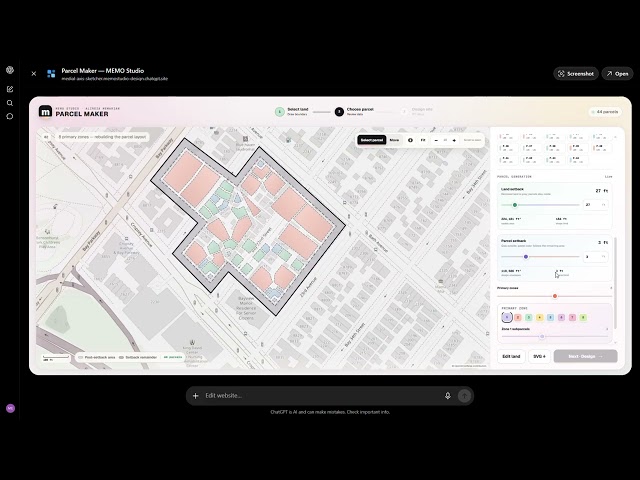Click the Land setback value field showing 27
Viewport: 640px width, 480px height.
pyautogui.click(x=595, y=204)
